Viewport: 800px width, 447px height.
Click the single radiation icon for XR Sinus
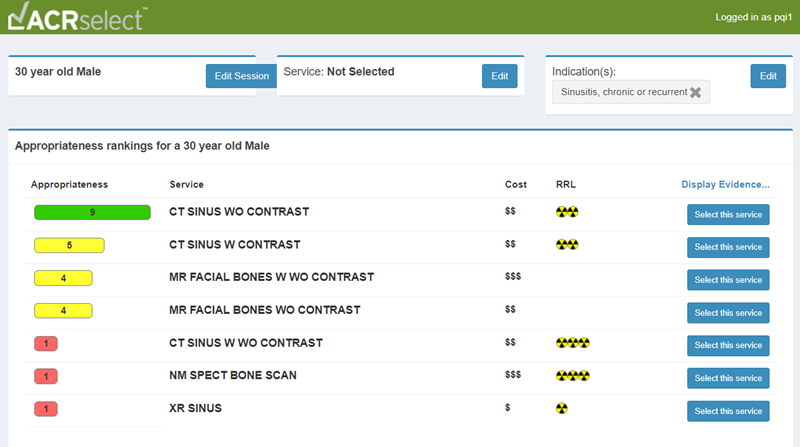click(x=561, y=409)
